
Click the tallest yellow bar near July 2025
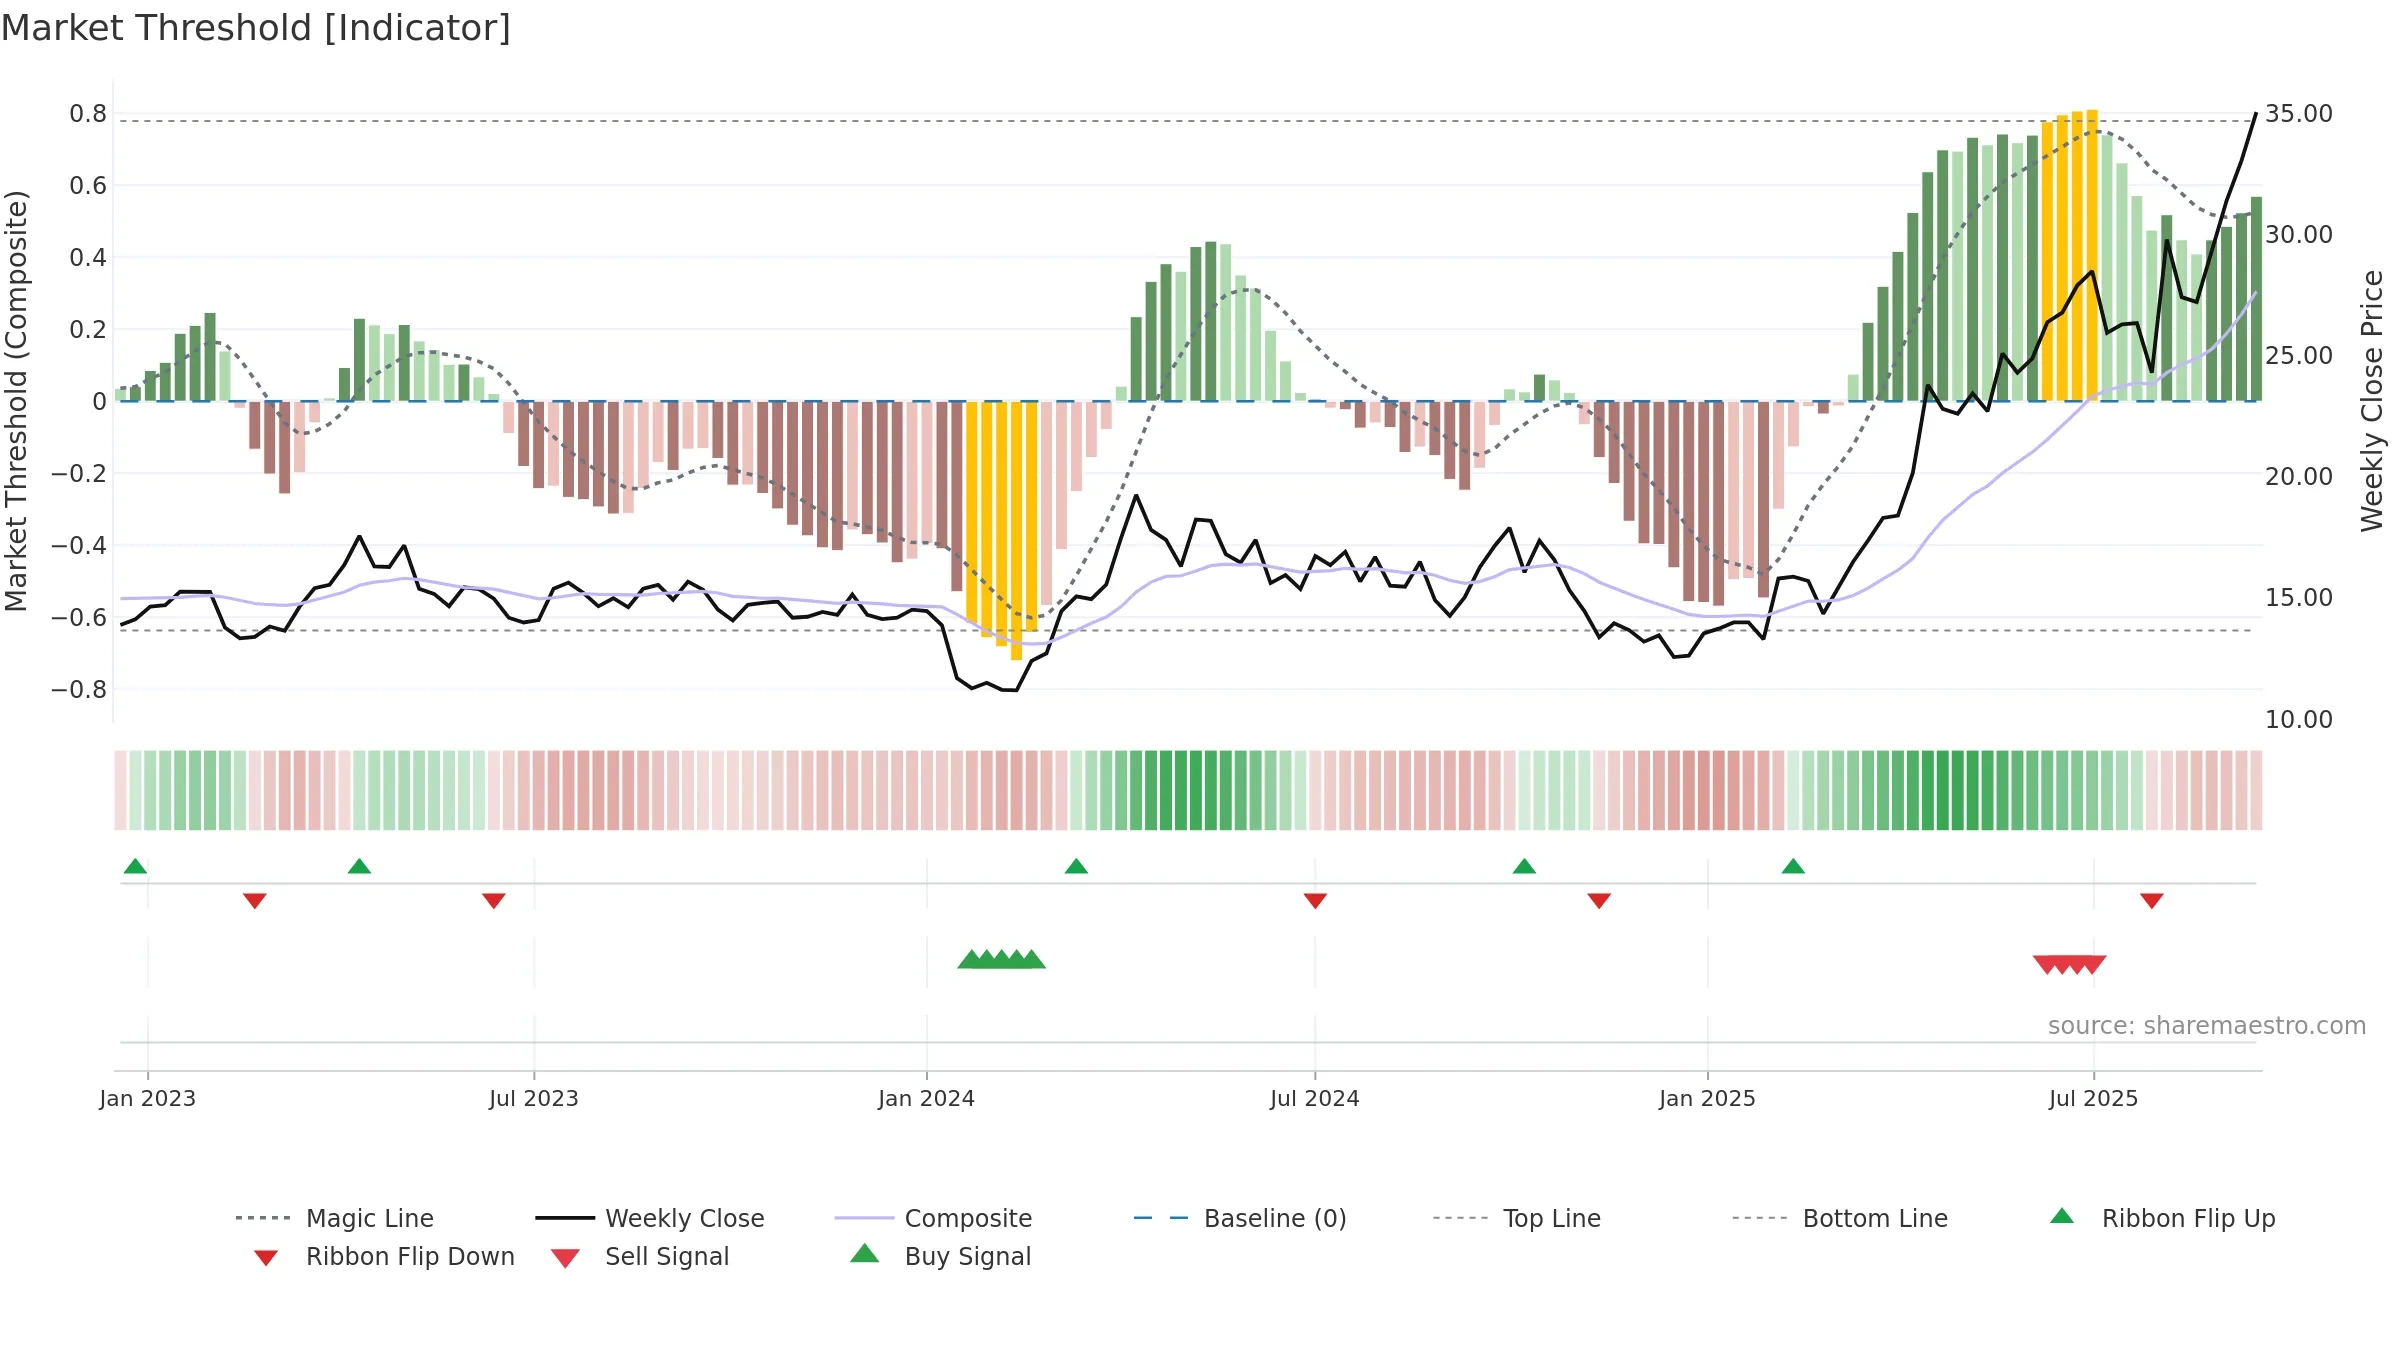(x=2092, y=255)
